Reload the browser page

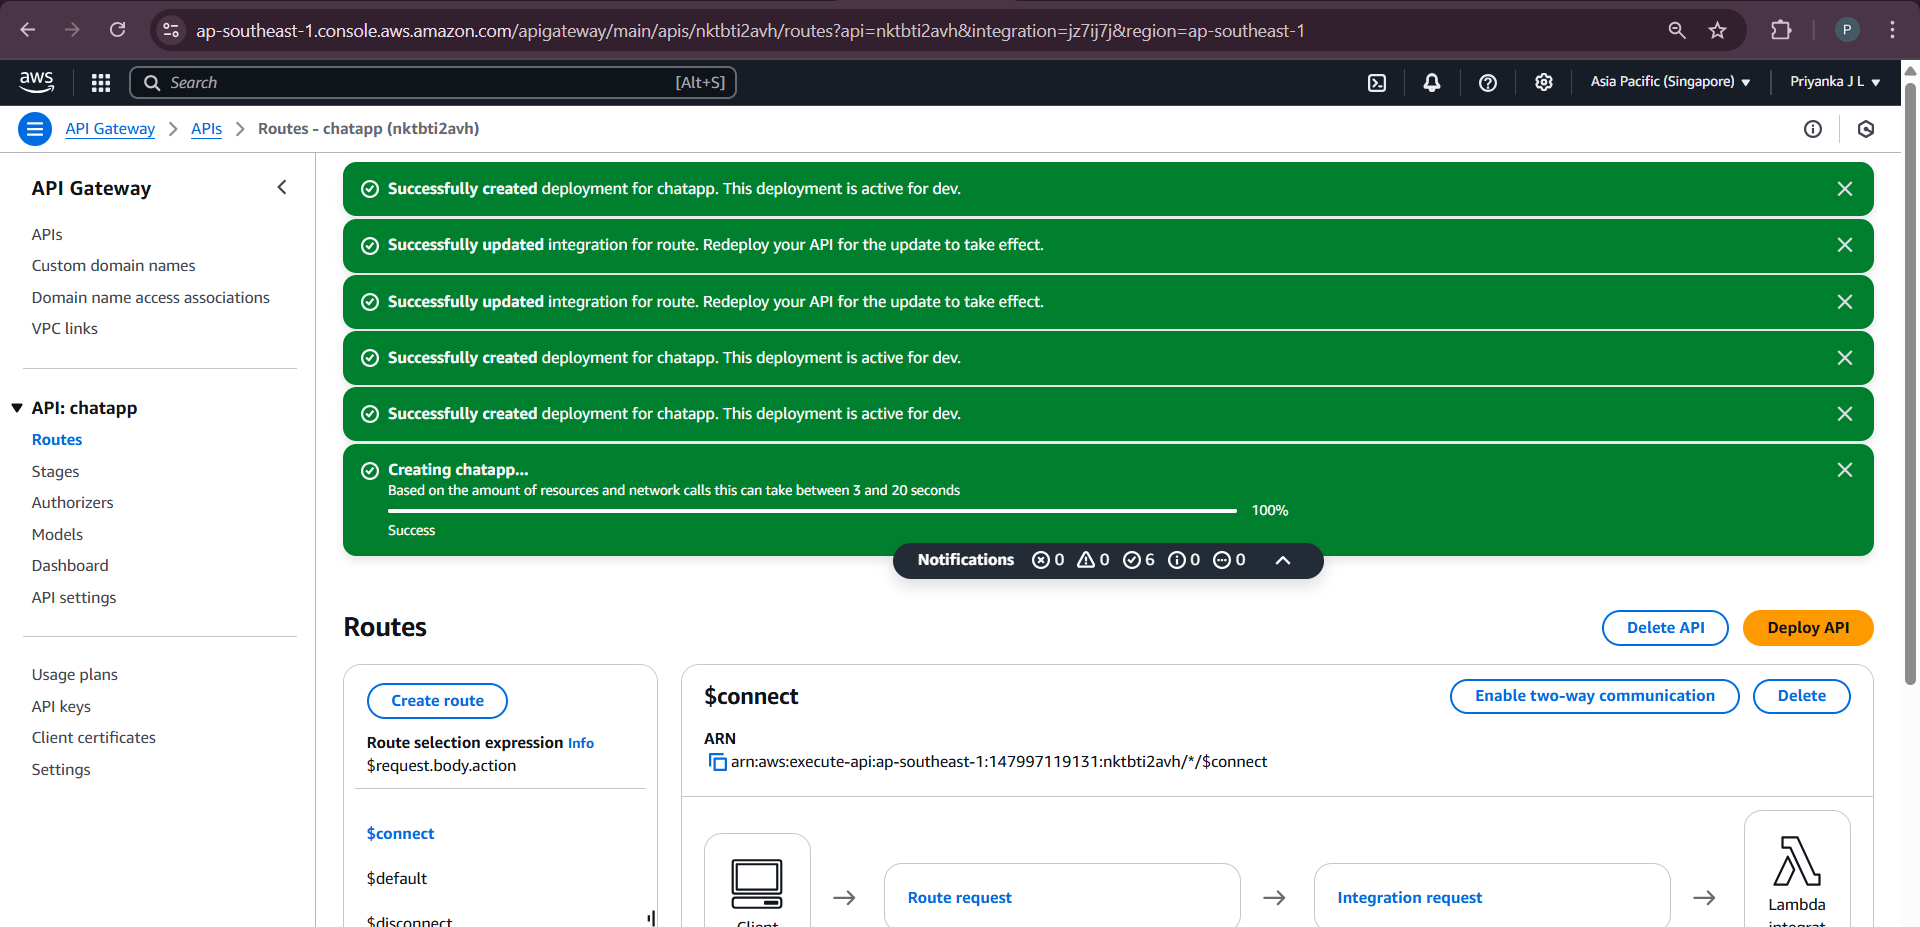coord(118,30)
